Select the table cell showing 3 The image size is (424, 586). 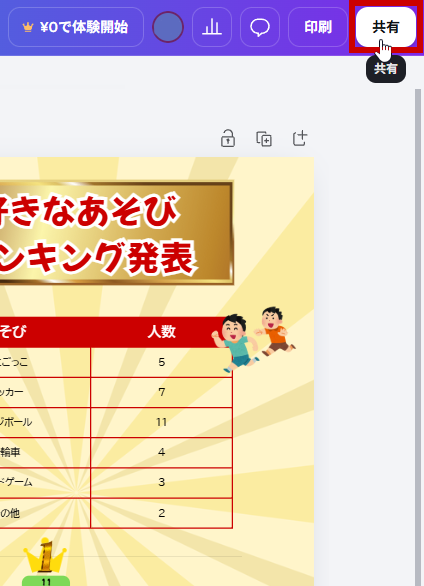(x=161, y=482)
